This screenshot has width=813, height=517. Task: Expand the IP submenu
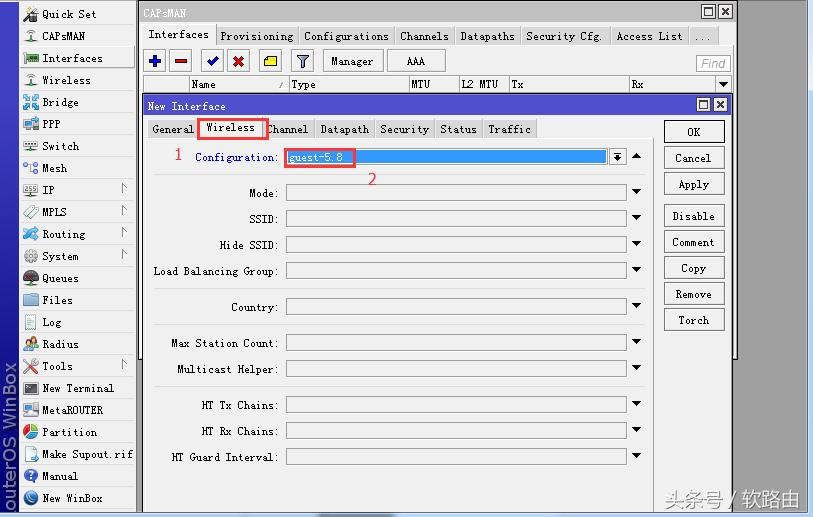click(x=124, y=188)
